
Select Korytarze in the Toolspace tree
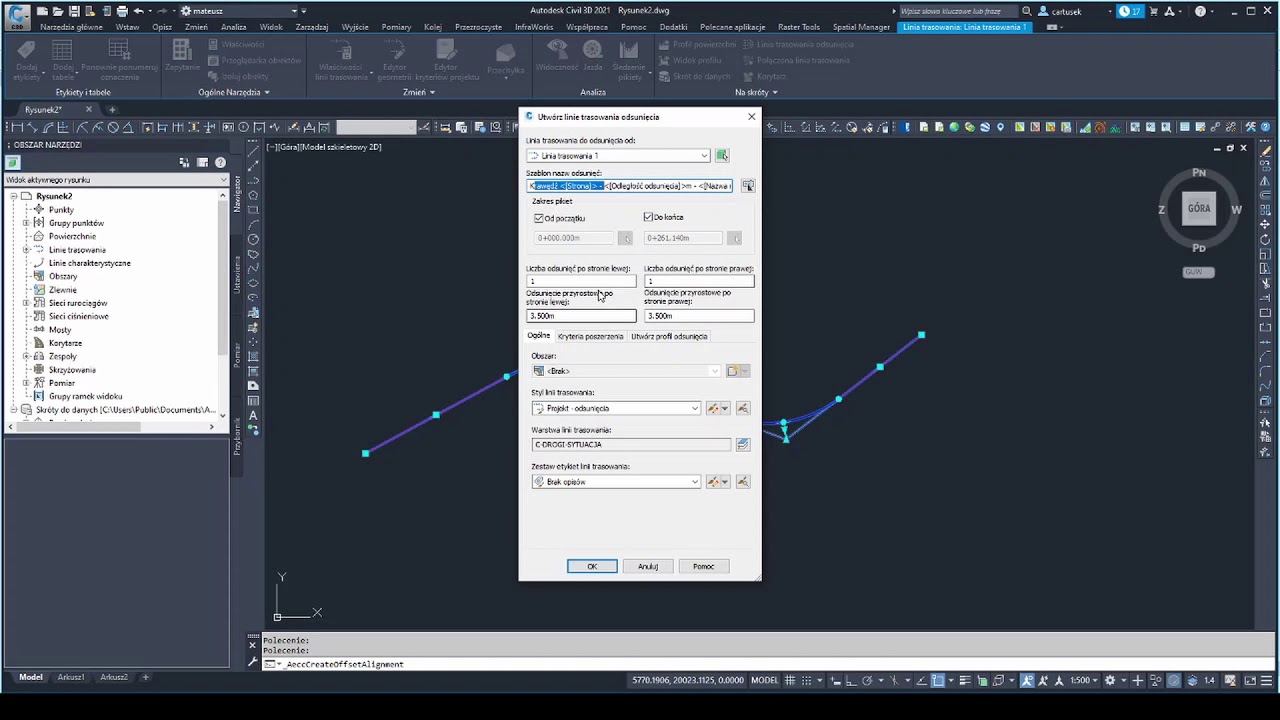point(65,343)
